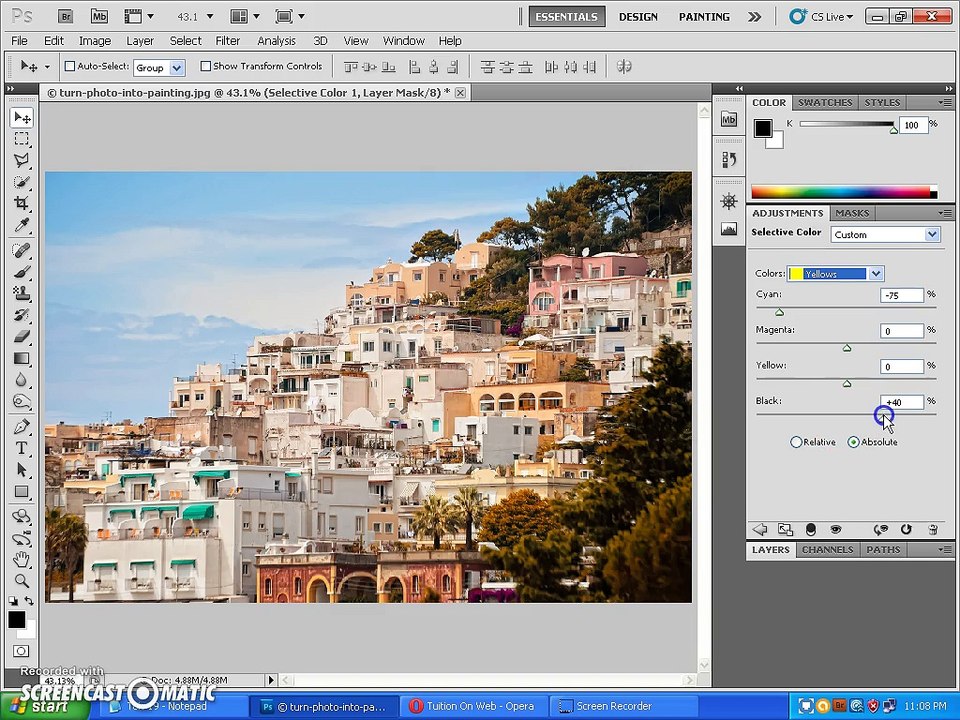Select the Hand tool
The width and height of the screenshot is (960, 720).
(21, 558)
